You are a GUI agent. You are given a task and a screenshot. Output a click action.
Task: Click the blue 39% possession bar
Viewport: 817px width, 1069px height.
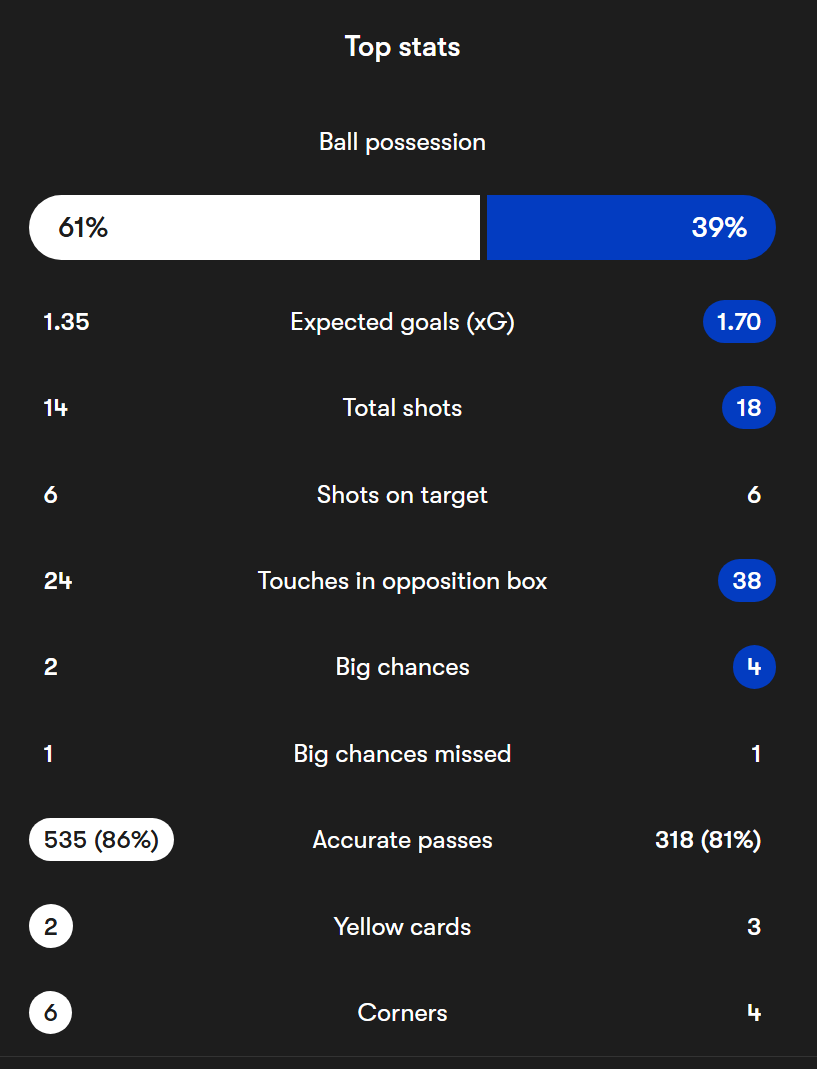click(x=631, y=228)
